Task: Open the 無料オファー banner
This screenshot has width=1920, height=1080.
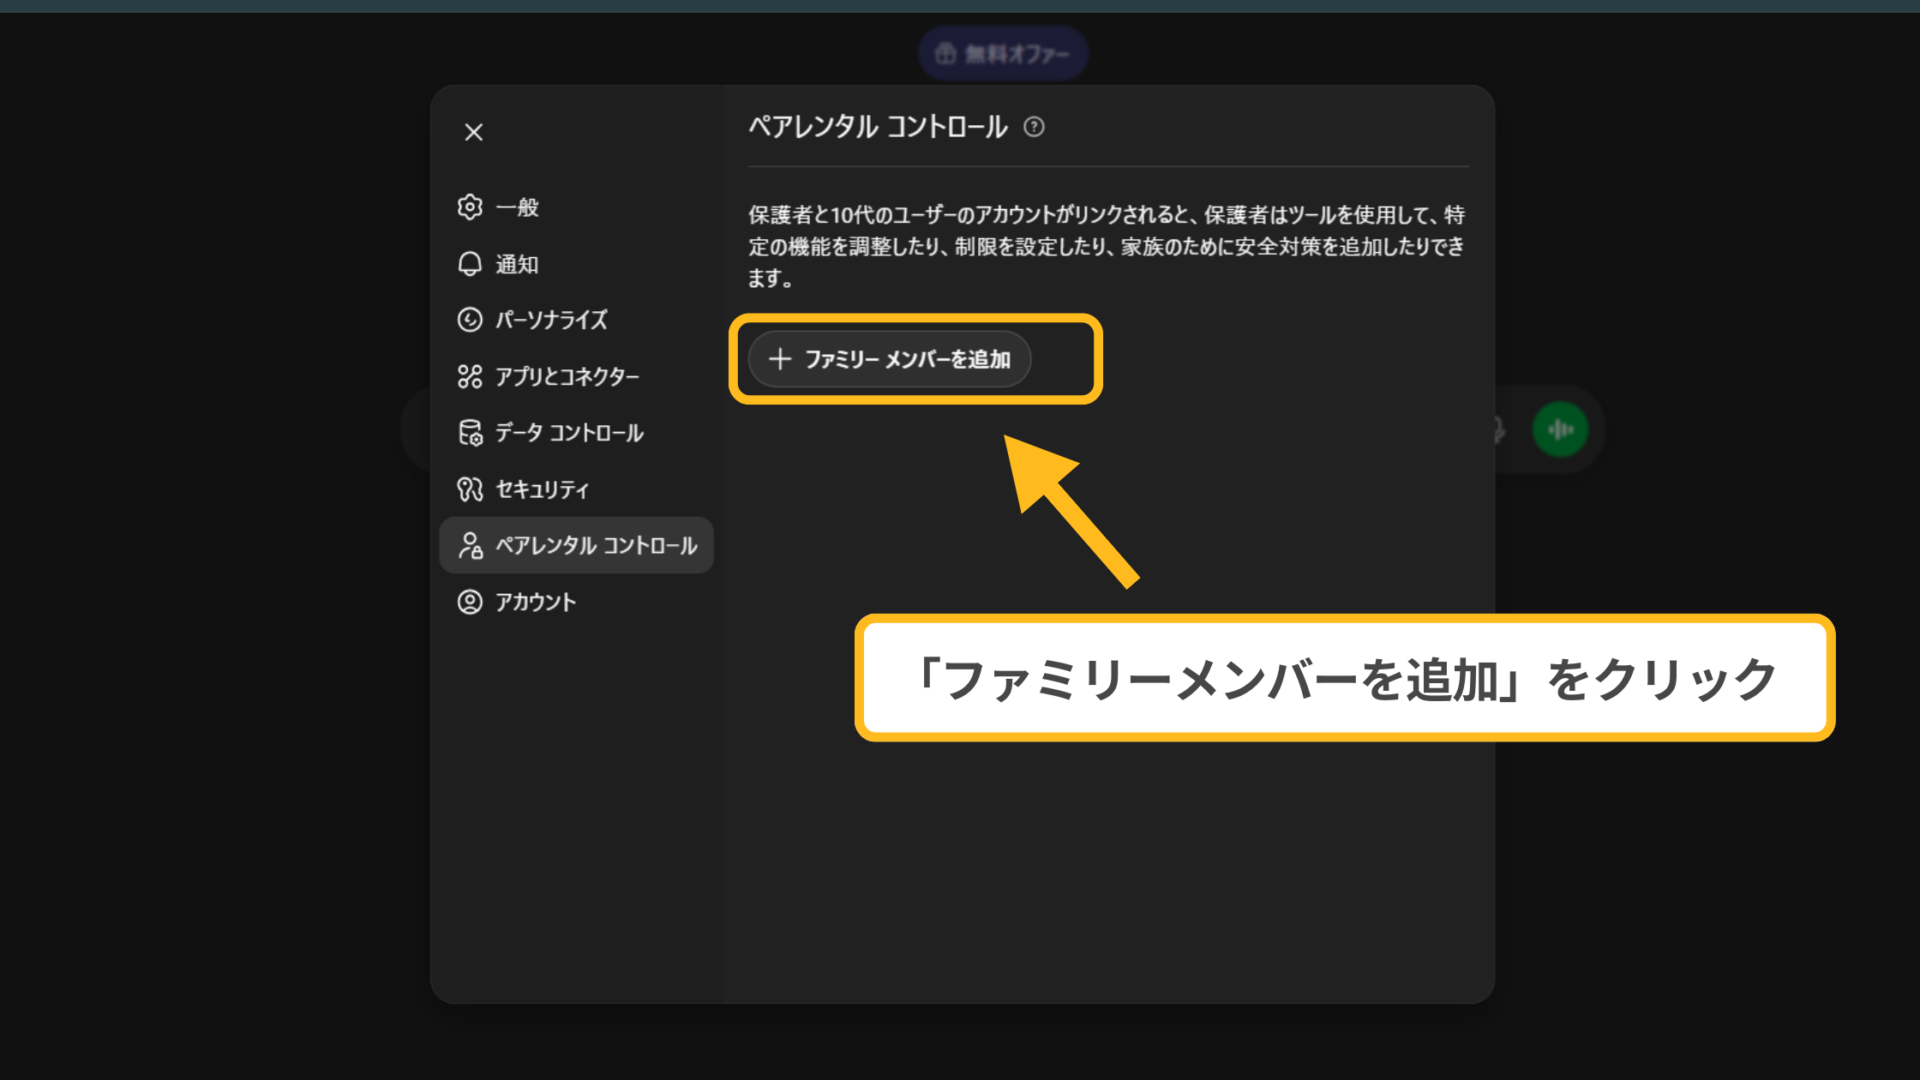Action: tap(1003, 52)
